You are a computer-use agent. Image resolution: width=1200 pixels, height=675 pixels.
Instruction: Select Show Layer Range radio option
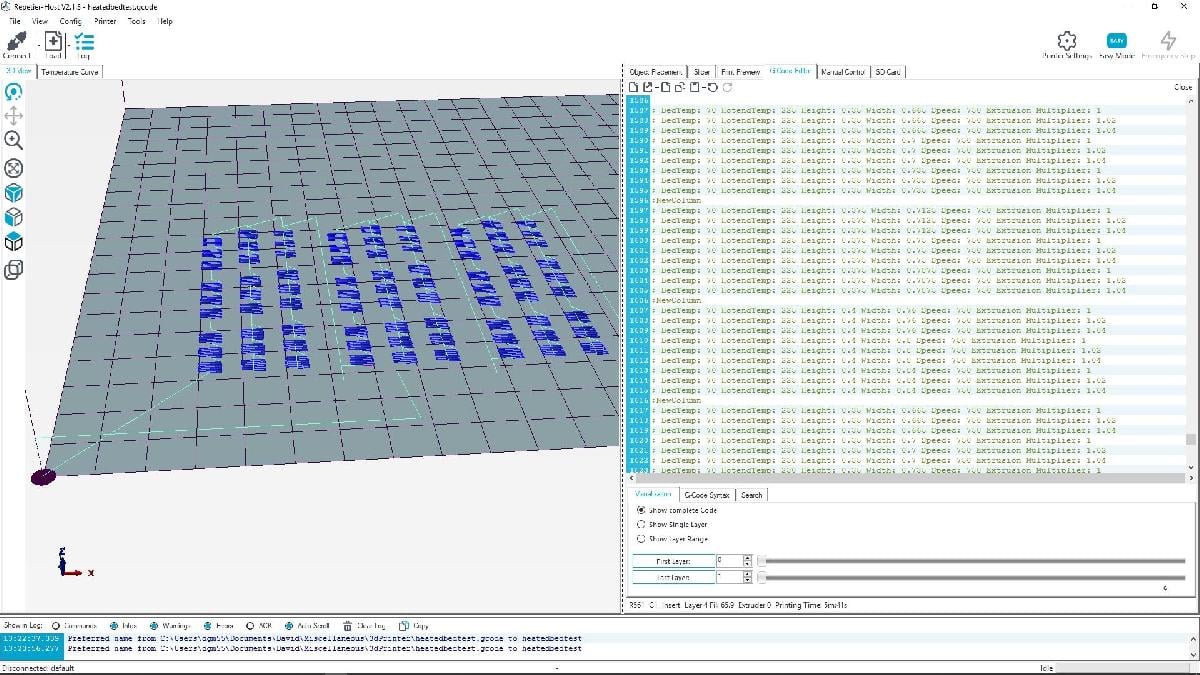pyautogui.click(x=641, y=539)
